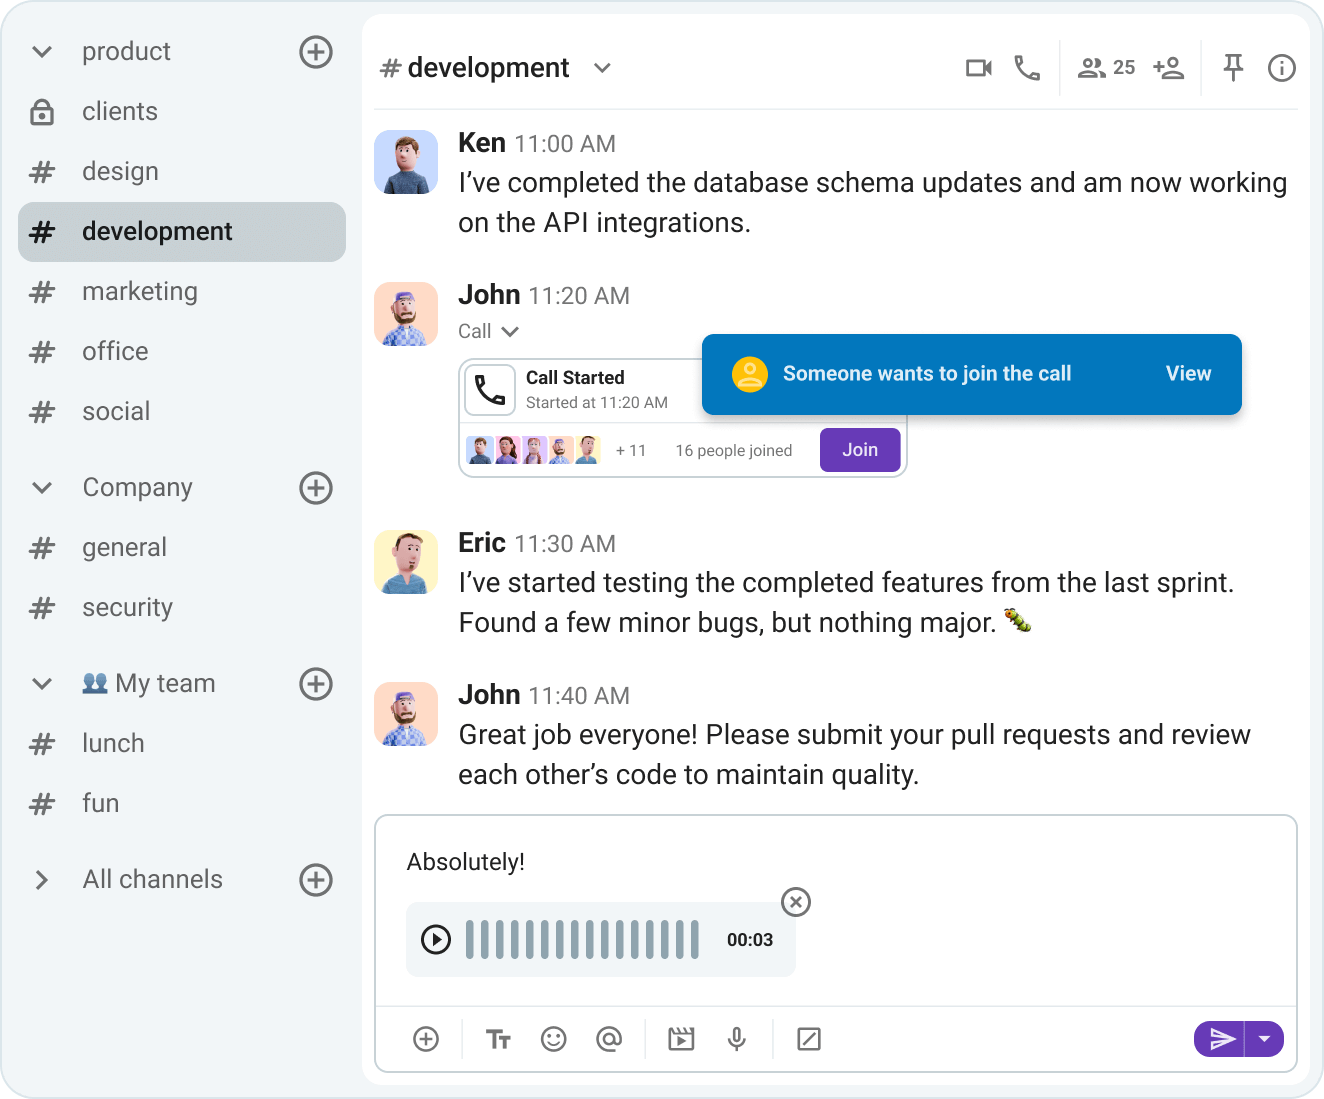Open the security channel
This screenshot has height=1099, width=1324.
pyautogui.click(x=127, y=608)
